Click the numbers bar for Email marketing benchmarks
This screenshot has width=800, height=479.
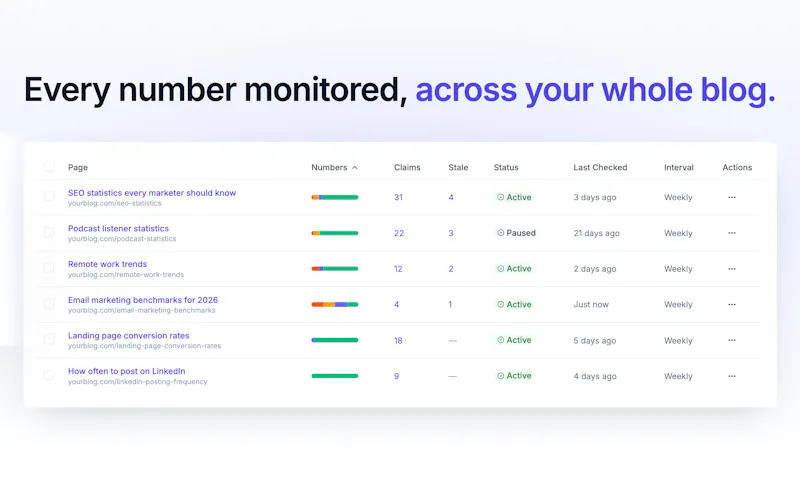click(335, 305)
